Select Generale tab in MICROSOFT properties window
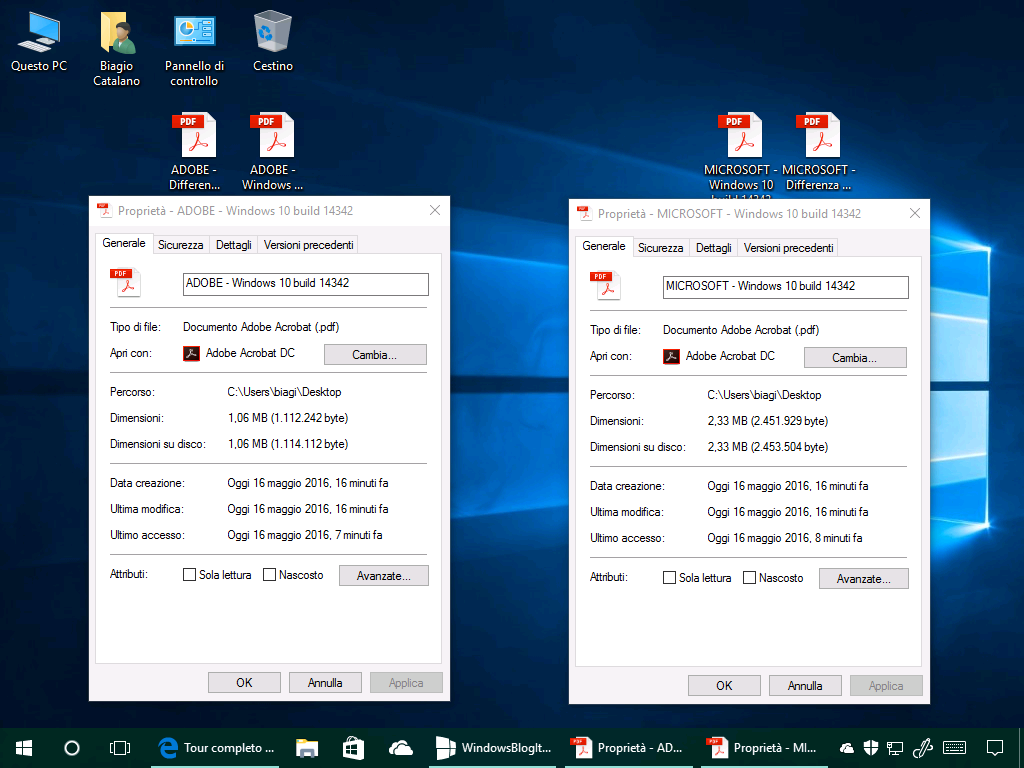Screen dimensions: 1024x768 [604, 246]
